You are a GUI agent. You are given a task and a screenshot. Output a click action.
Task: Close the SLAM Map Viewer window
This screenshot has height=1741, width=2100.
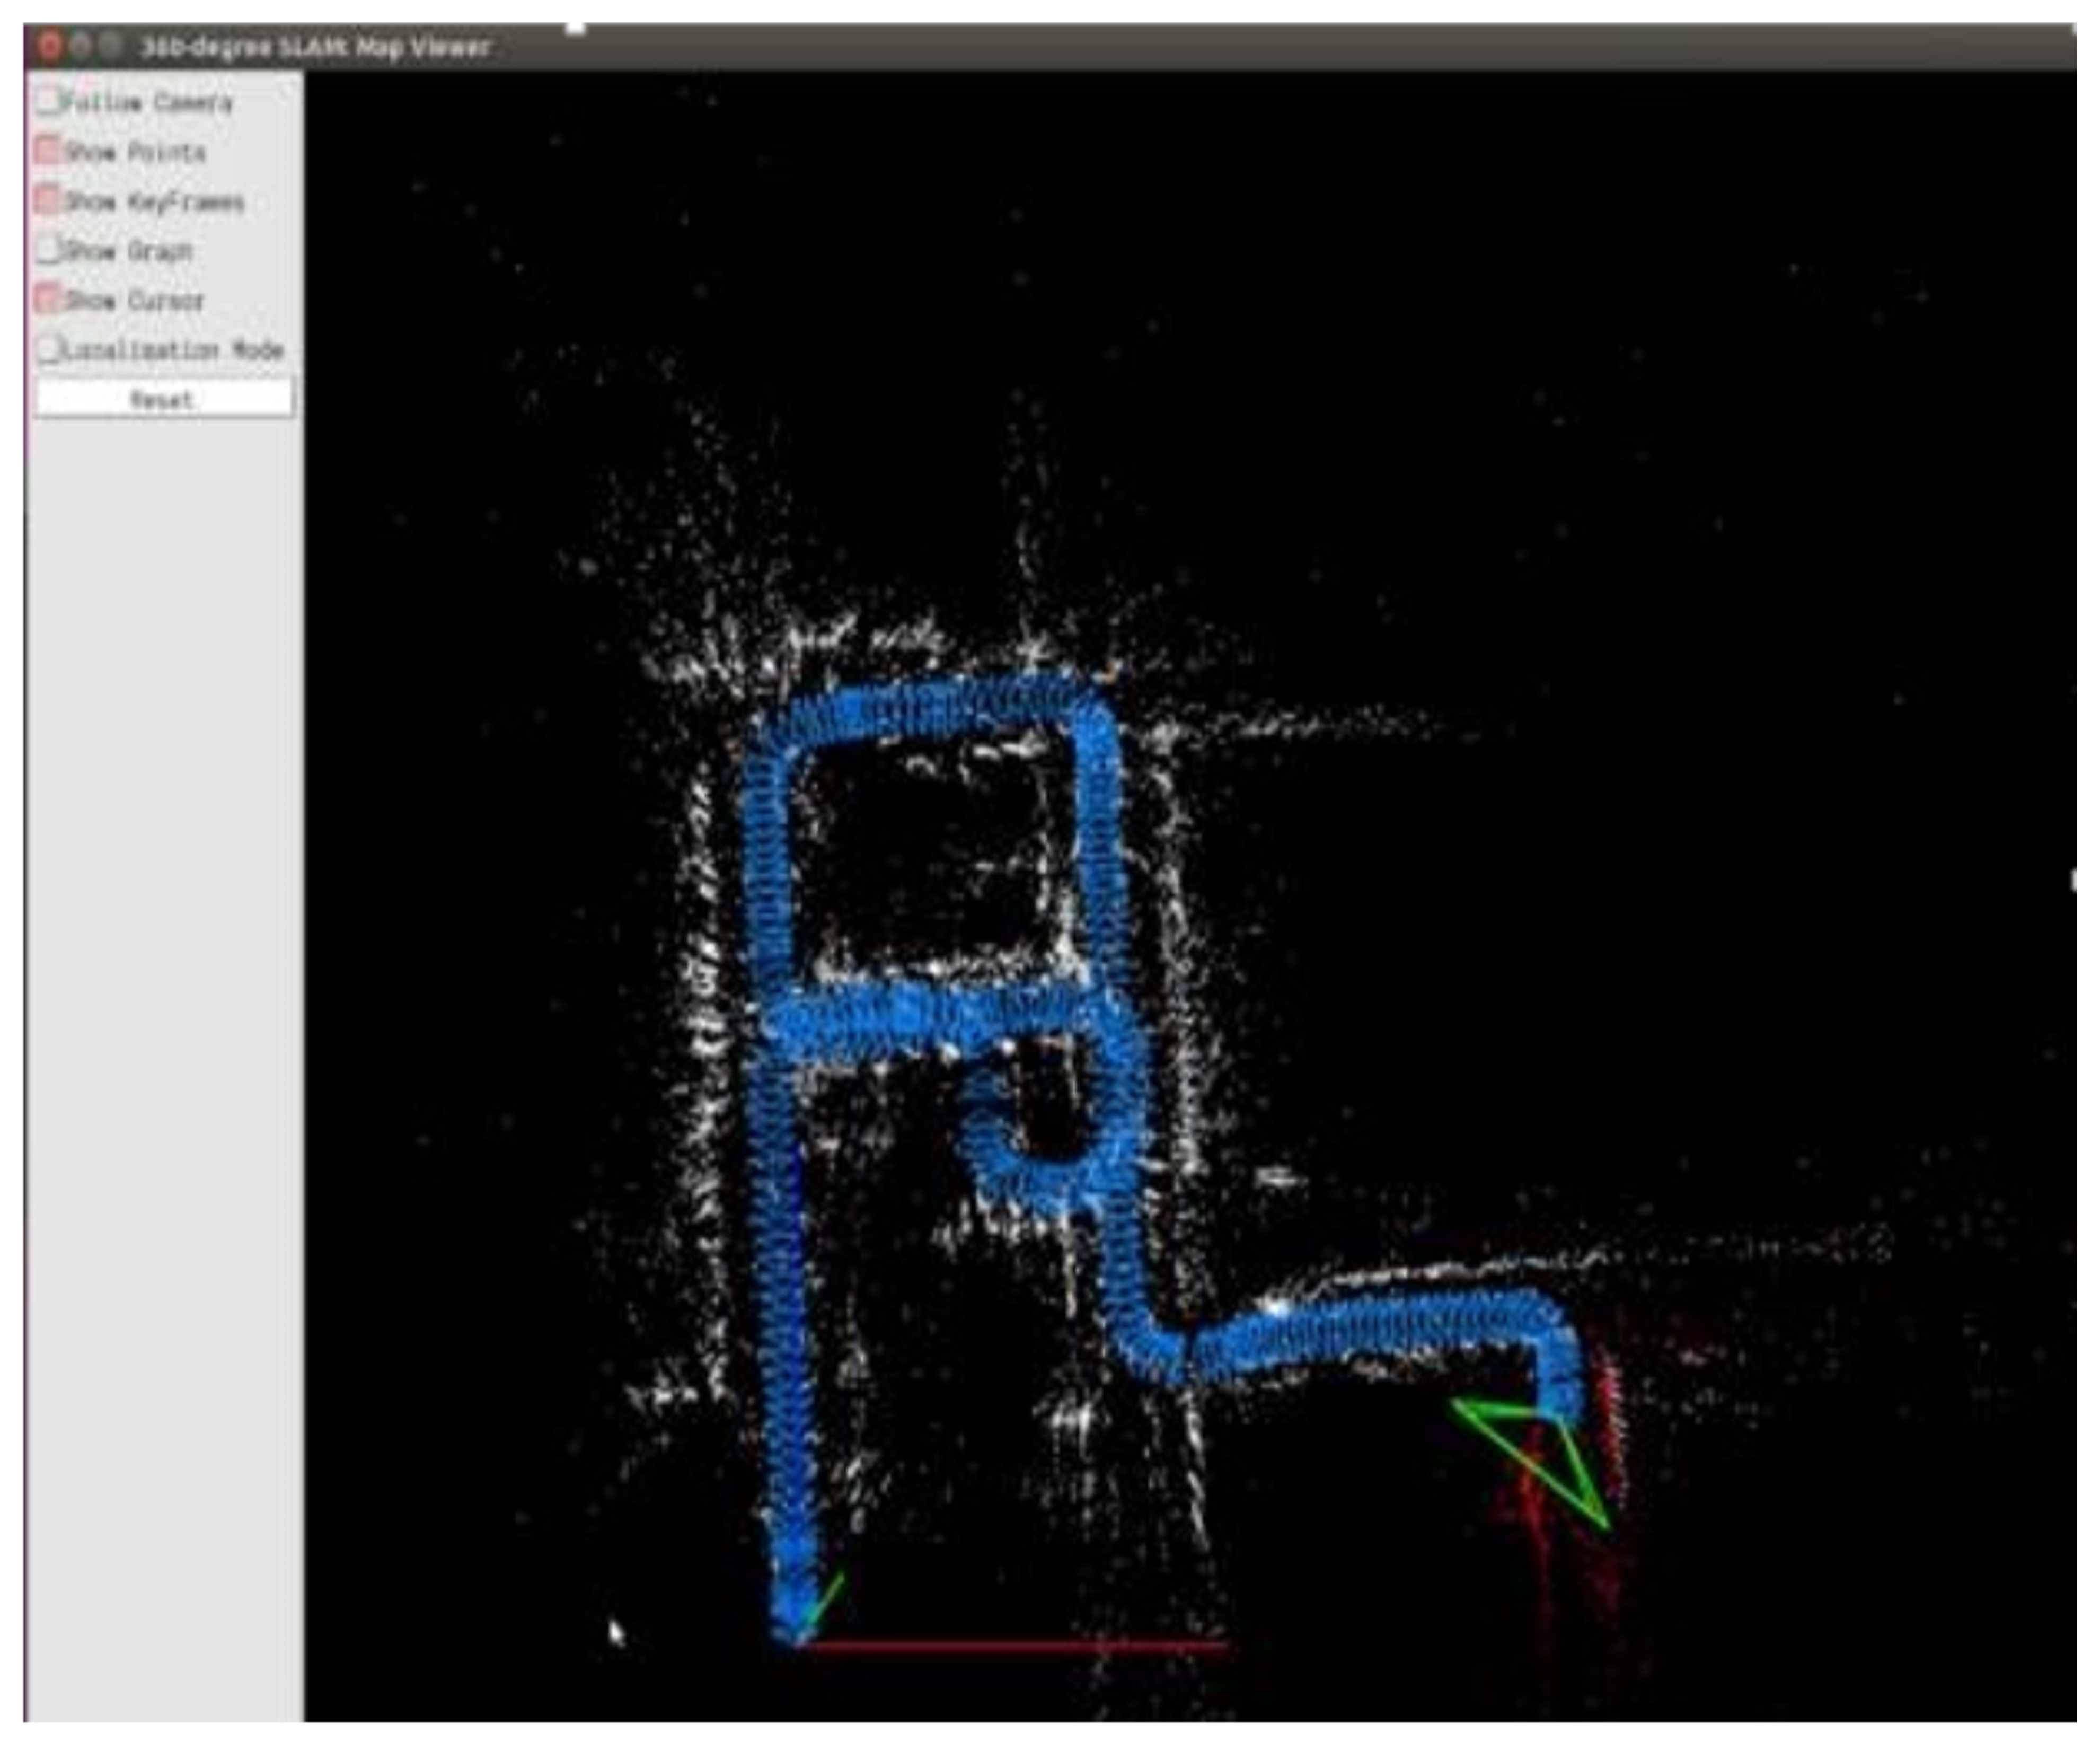(50, 46)
